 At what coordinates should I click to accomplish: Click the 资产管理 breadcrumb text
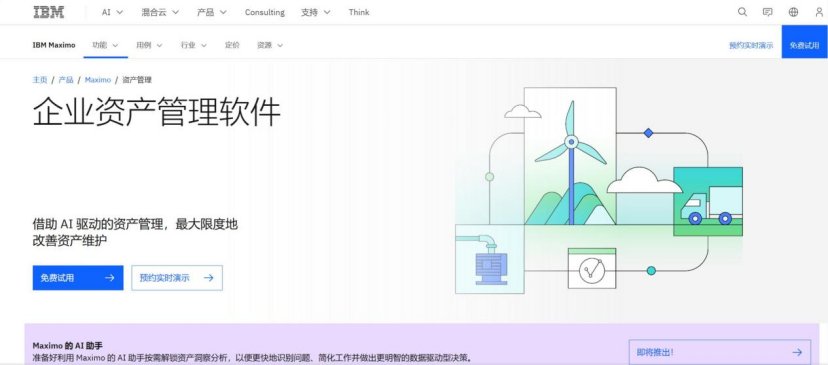click(137, 80)
